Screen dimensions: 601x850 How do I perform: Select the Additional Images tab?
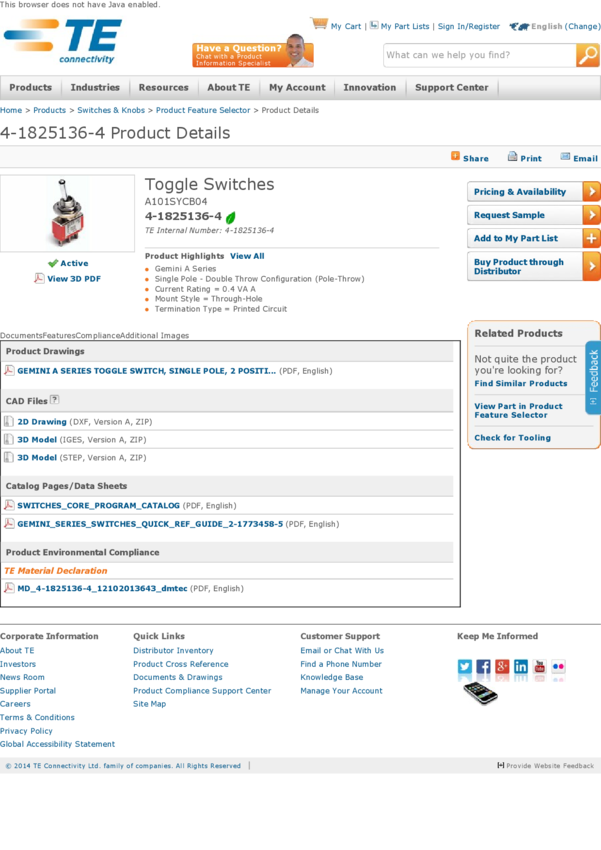coord(154,336)
